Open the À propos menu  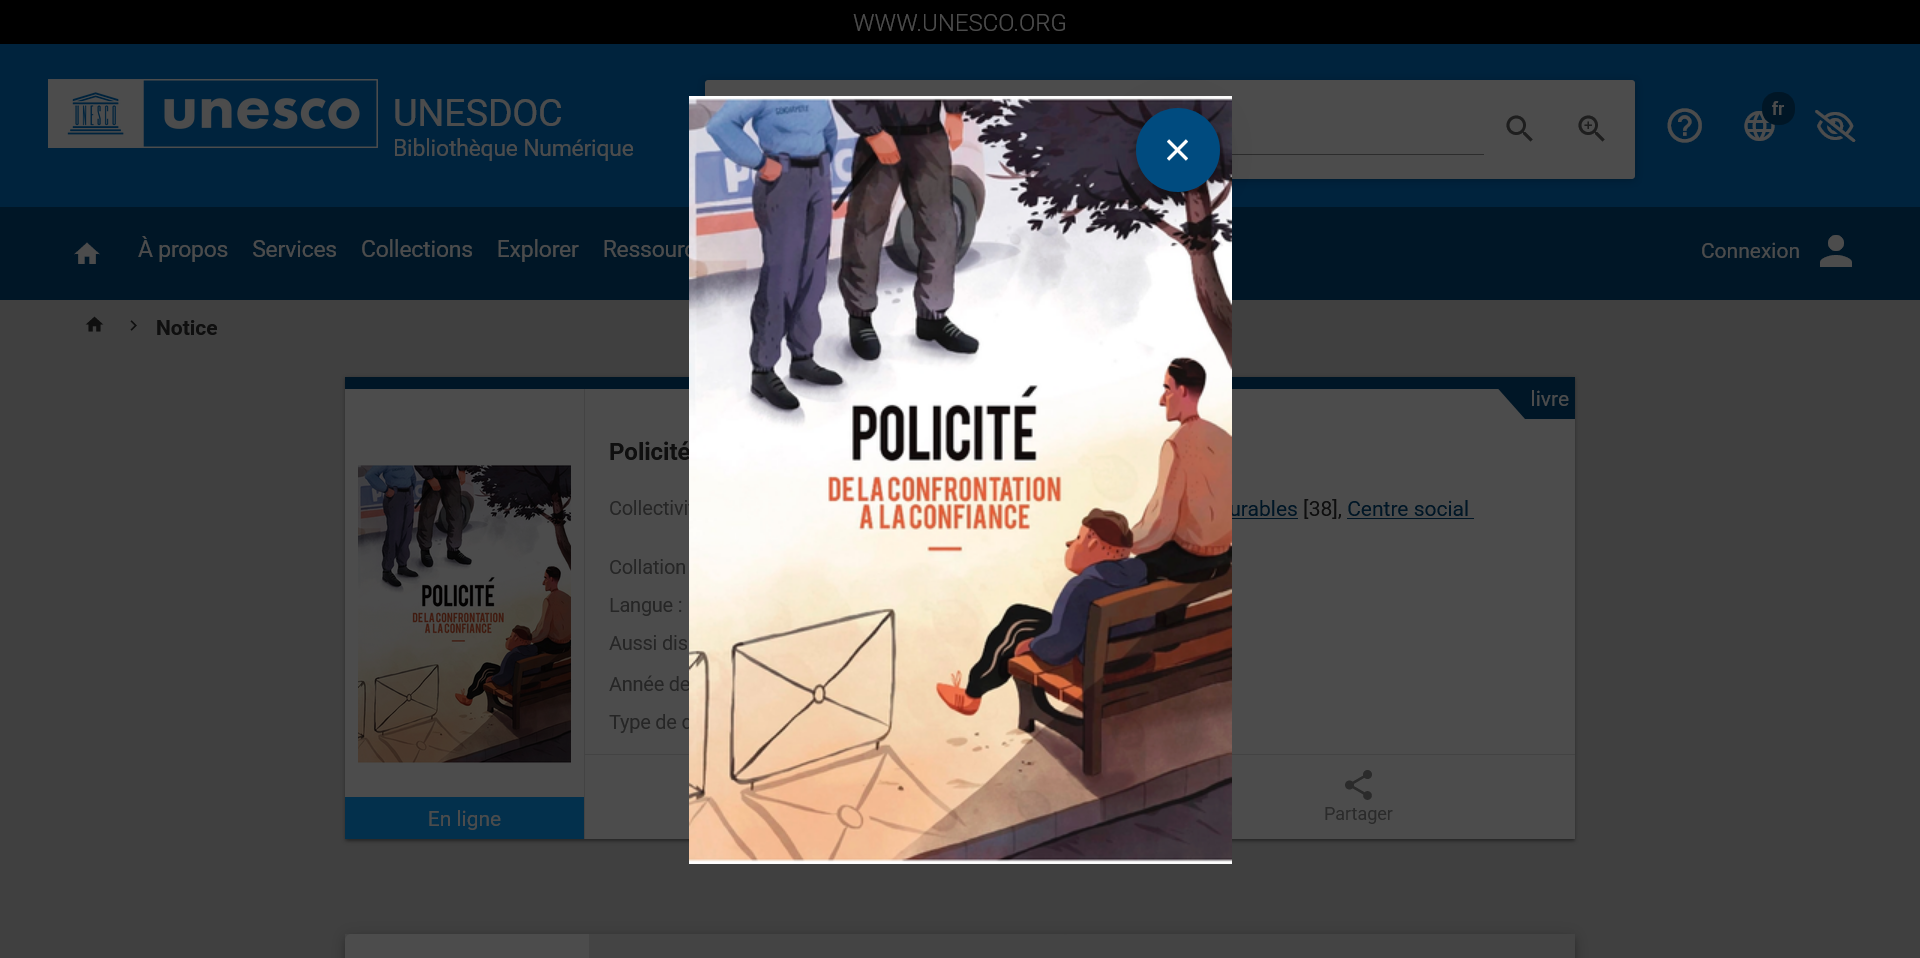[183, 250]
